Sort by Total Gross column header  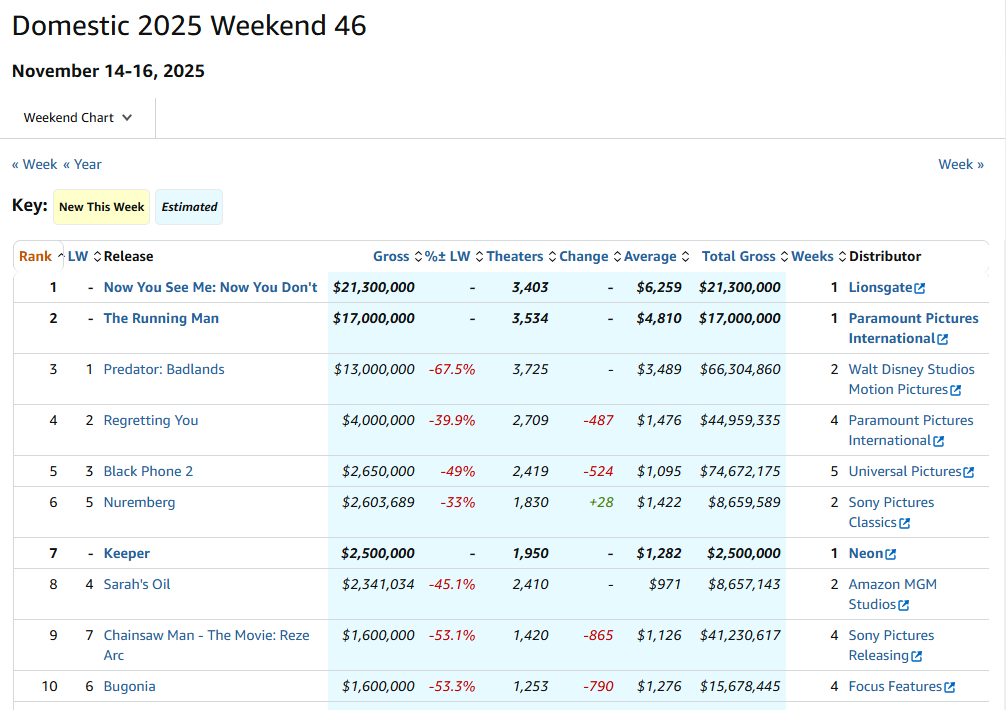[738, 256]
